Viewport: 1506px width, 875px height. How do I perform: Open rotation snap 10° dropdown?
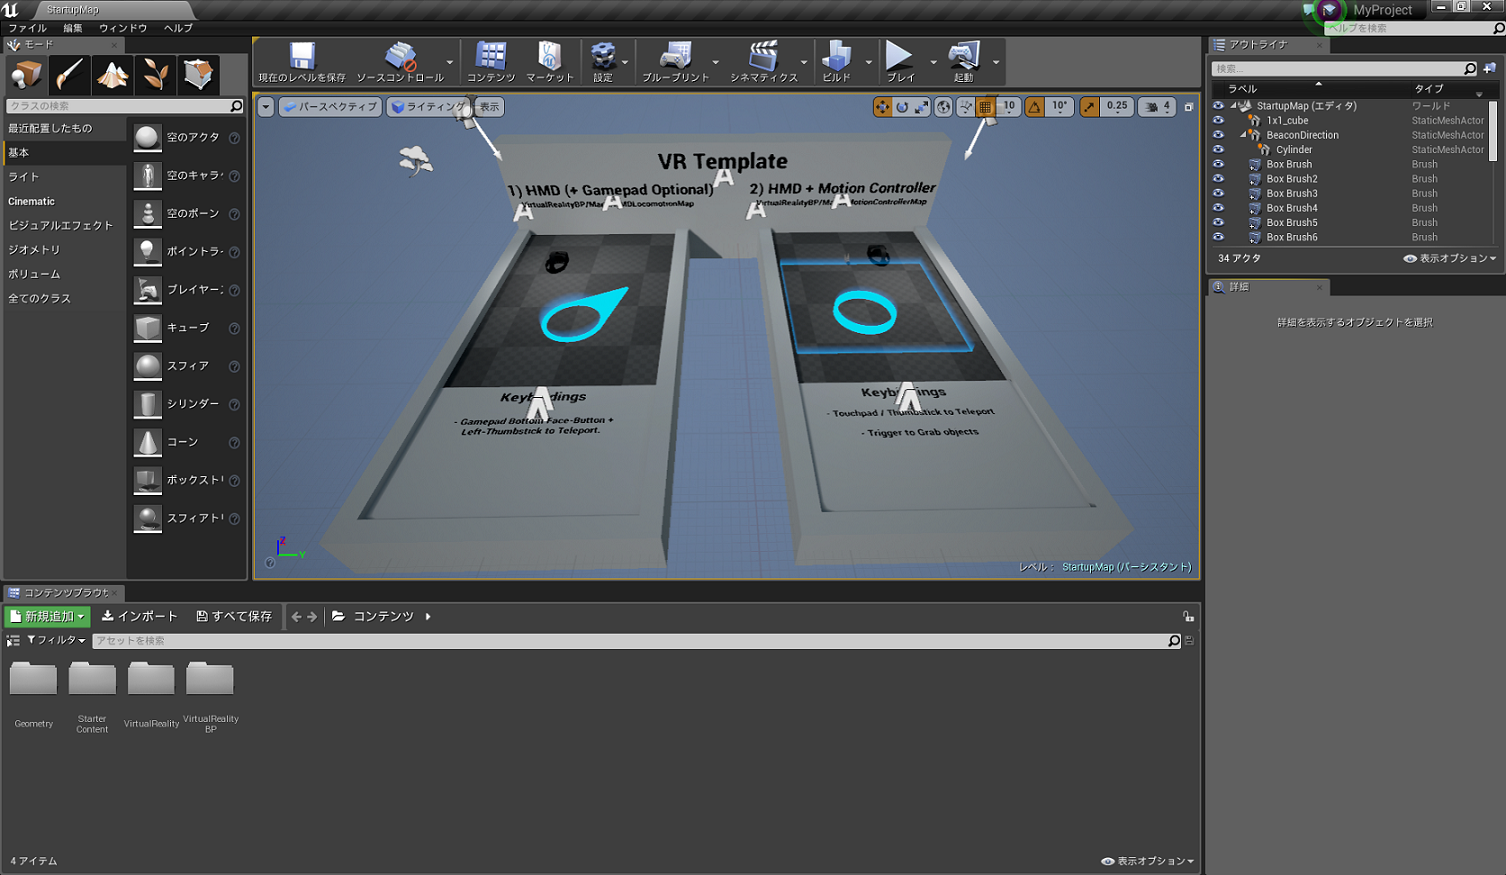1060,107
